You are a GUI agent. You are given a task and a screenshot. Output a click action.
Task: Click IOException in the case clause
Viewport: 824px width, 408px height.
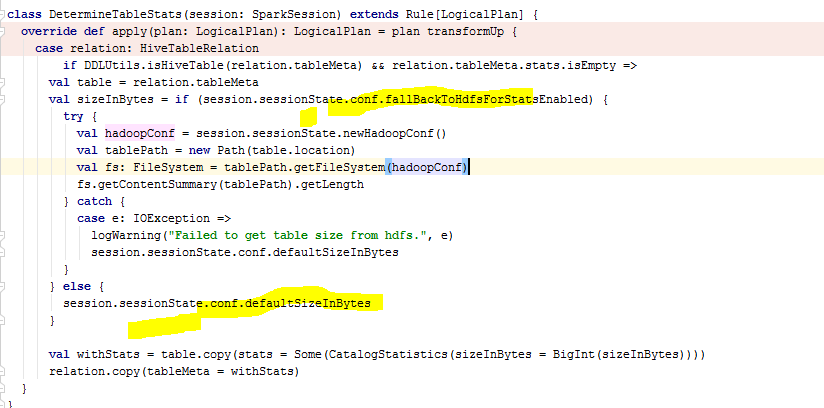[x=171, y=218]
